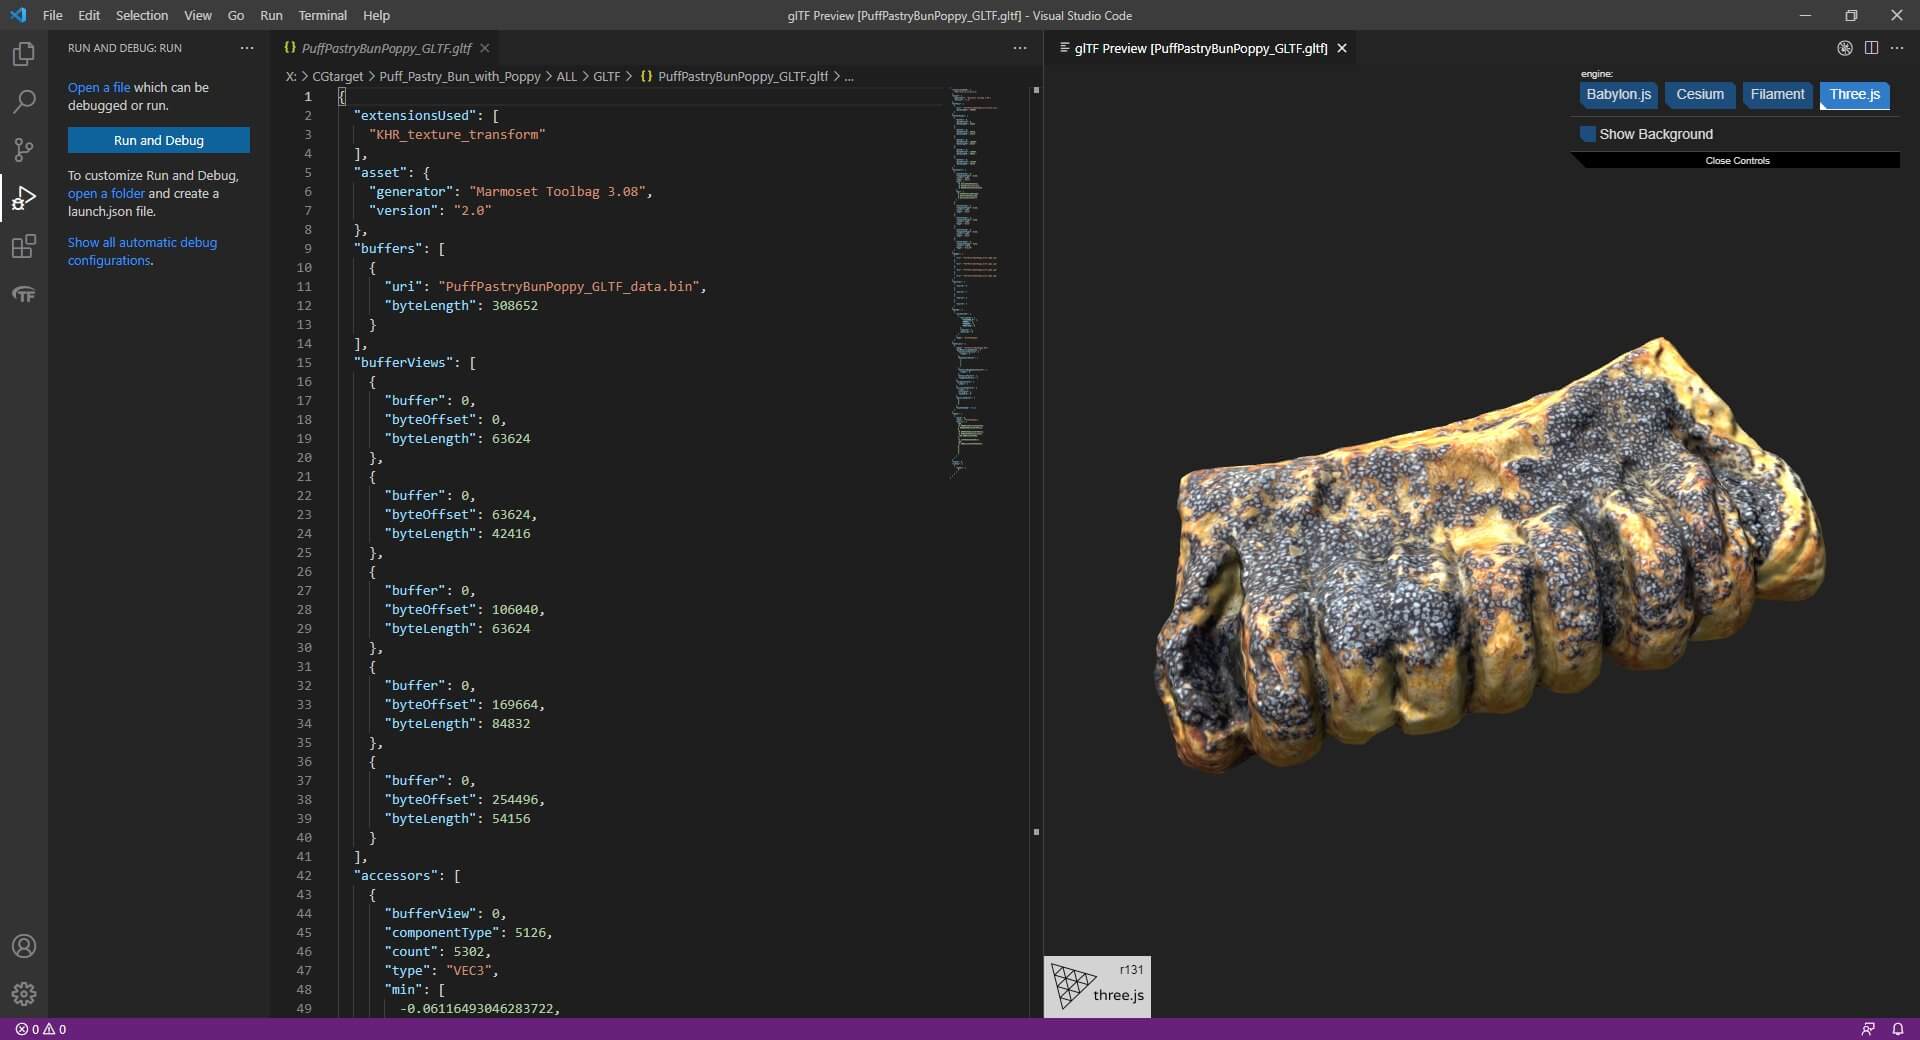Switch the engine to Filament
Screen dimensions: 1920x1040
click(1777, 95)
